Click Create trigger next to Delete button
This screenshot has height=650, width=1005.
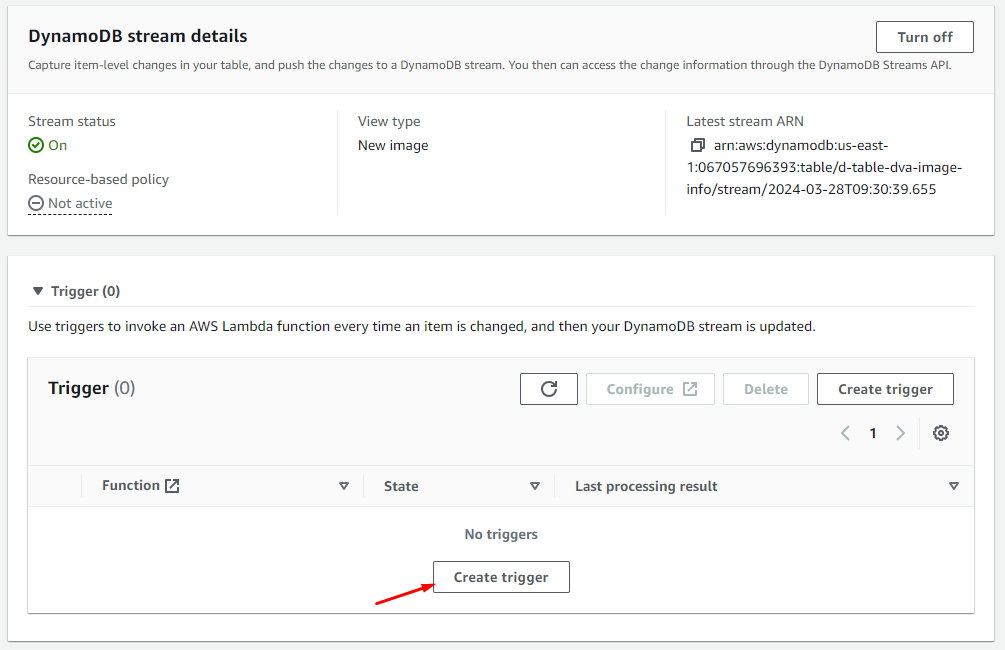885,389
